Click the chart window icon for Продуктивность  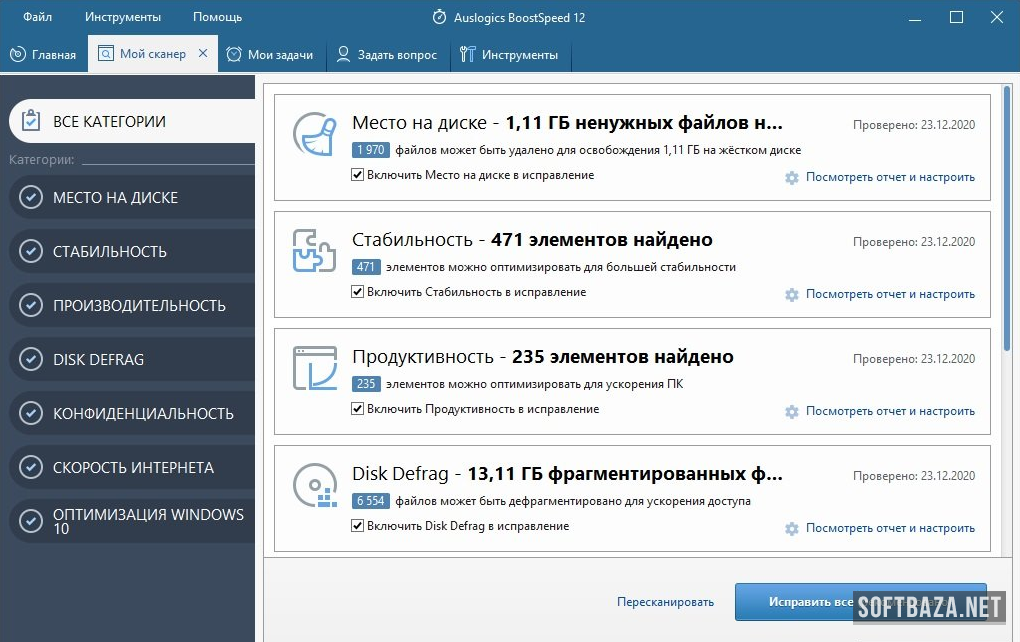tap(314, 368)
